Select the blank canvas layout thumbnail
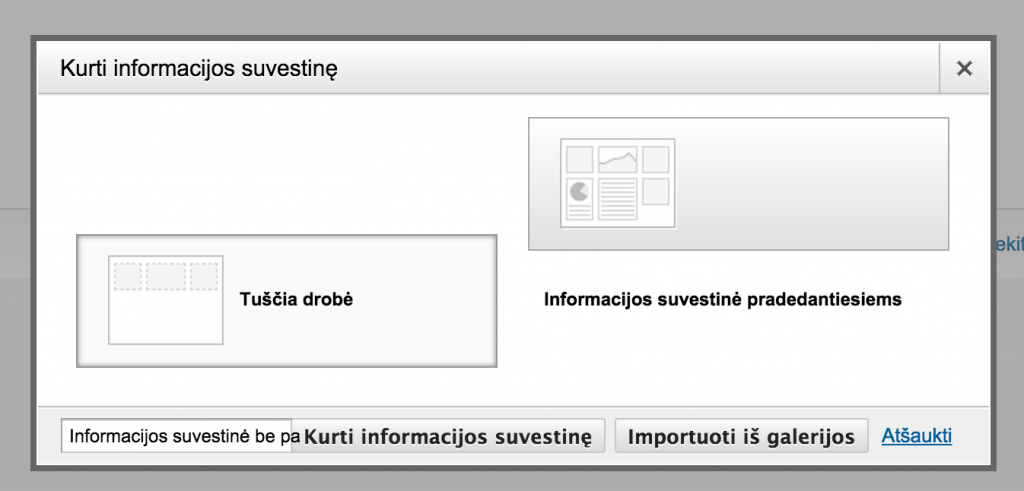 point(166,300)
